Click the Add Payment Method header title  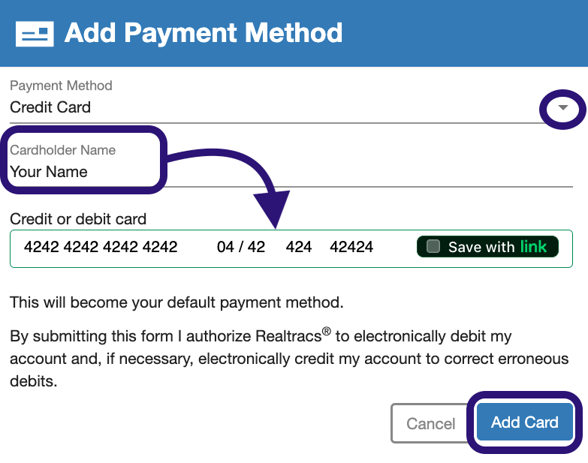(x=203, y=33)
